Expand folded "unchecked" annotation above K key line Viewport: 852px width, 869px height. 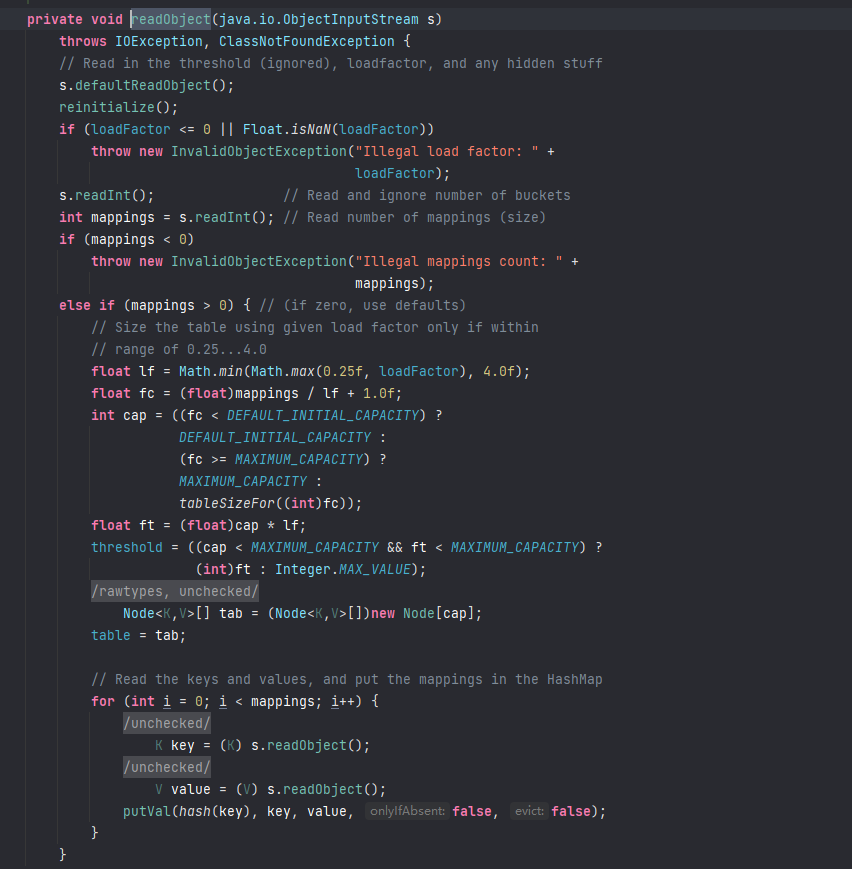(x=167, y=723)
